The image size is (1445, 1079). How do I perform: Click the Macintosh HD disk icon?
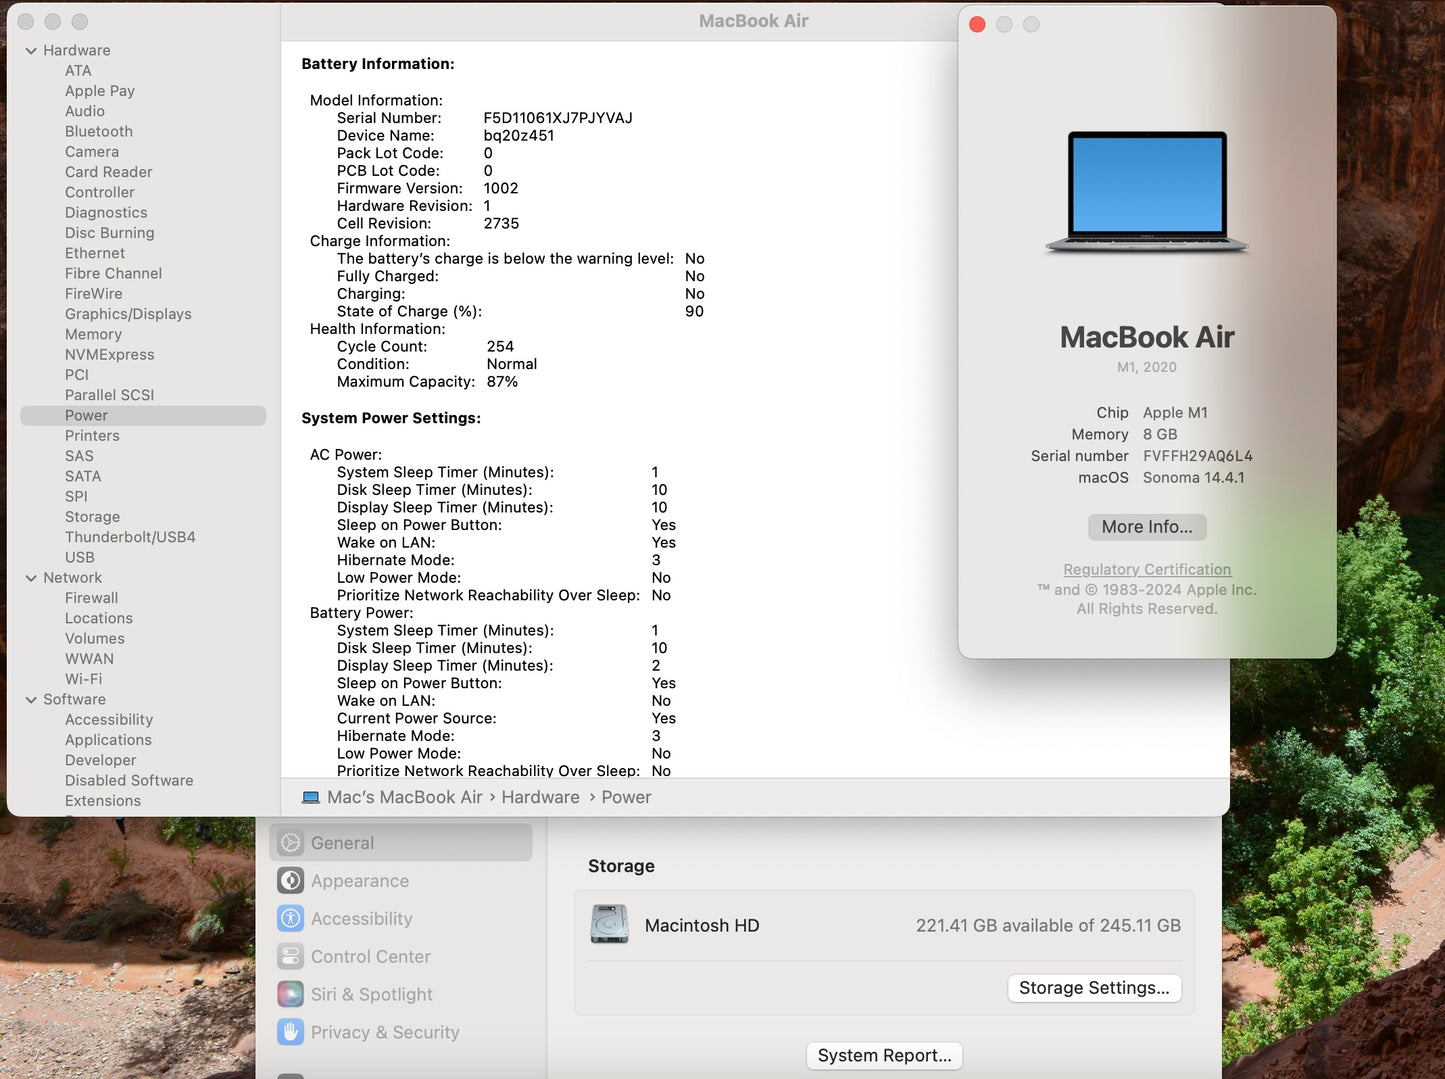[610, 925]
